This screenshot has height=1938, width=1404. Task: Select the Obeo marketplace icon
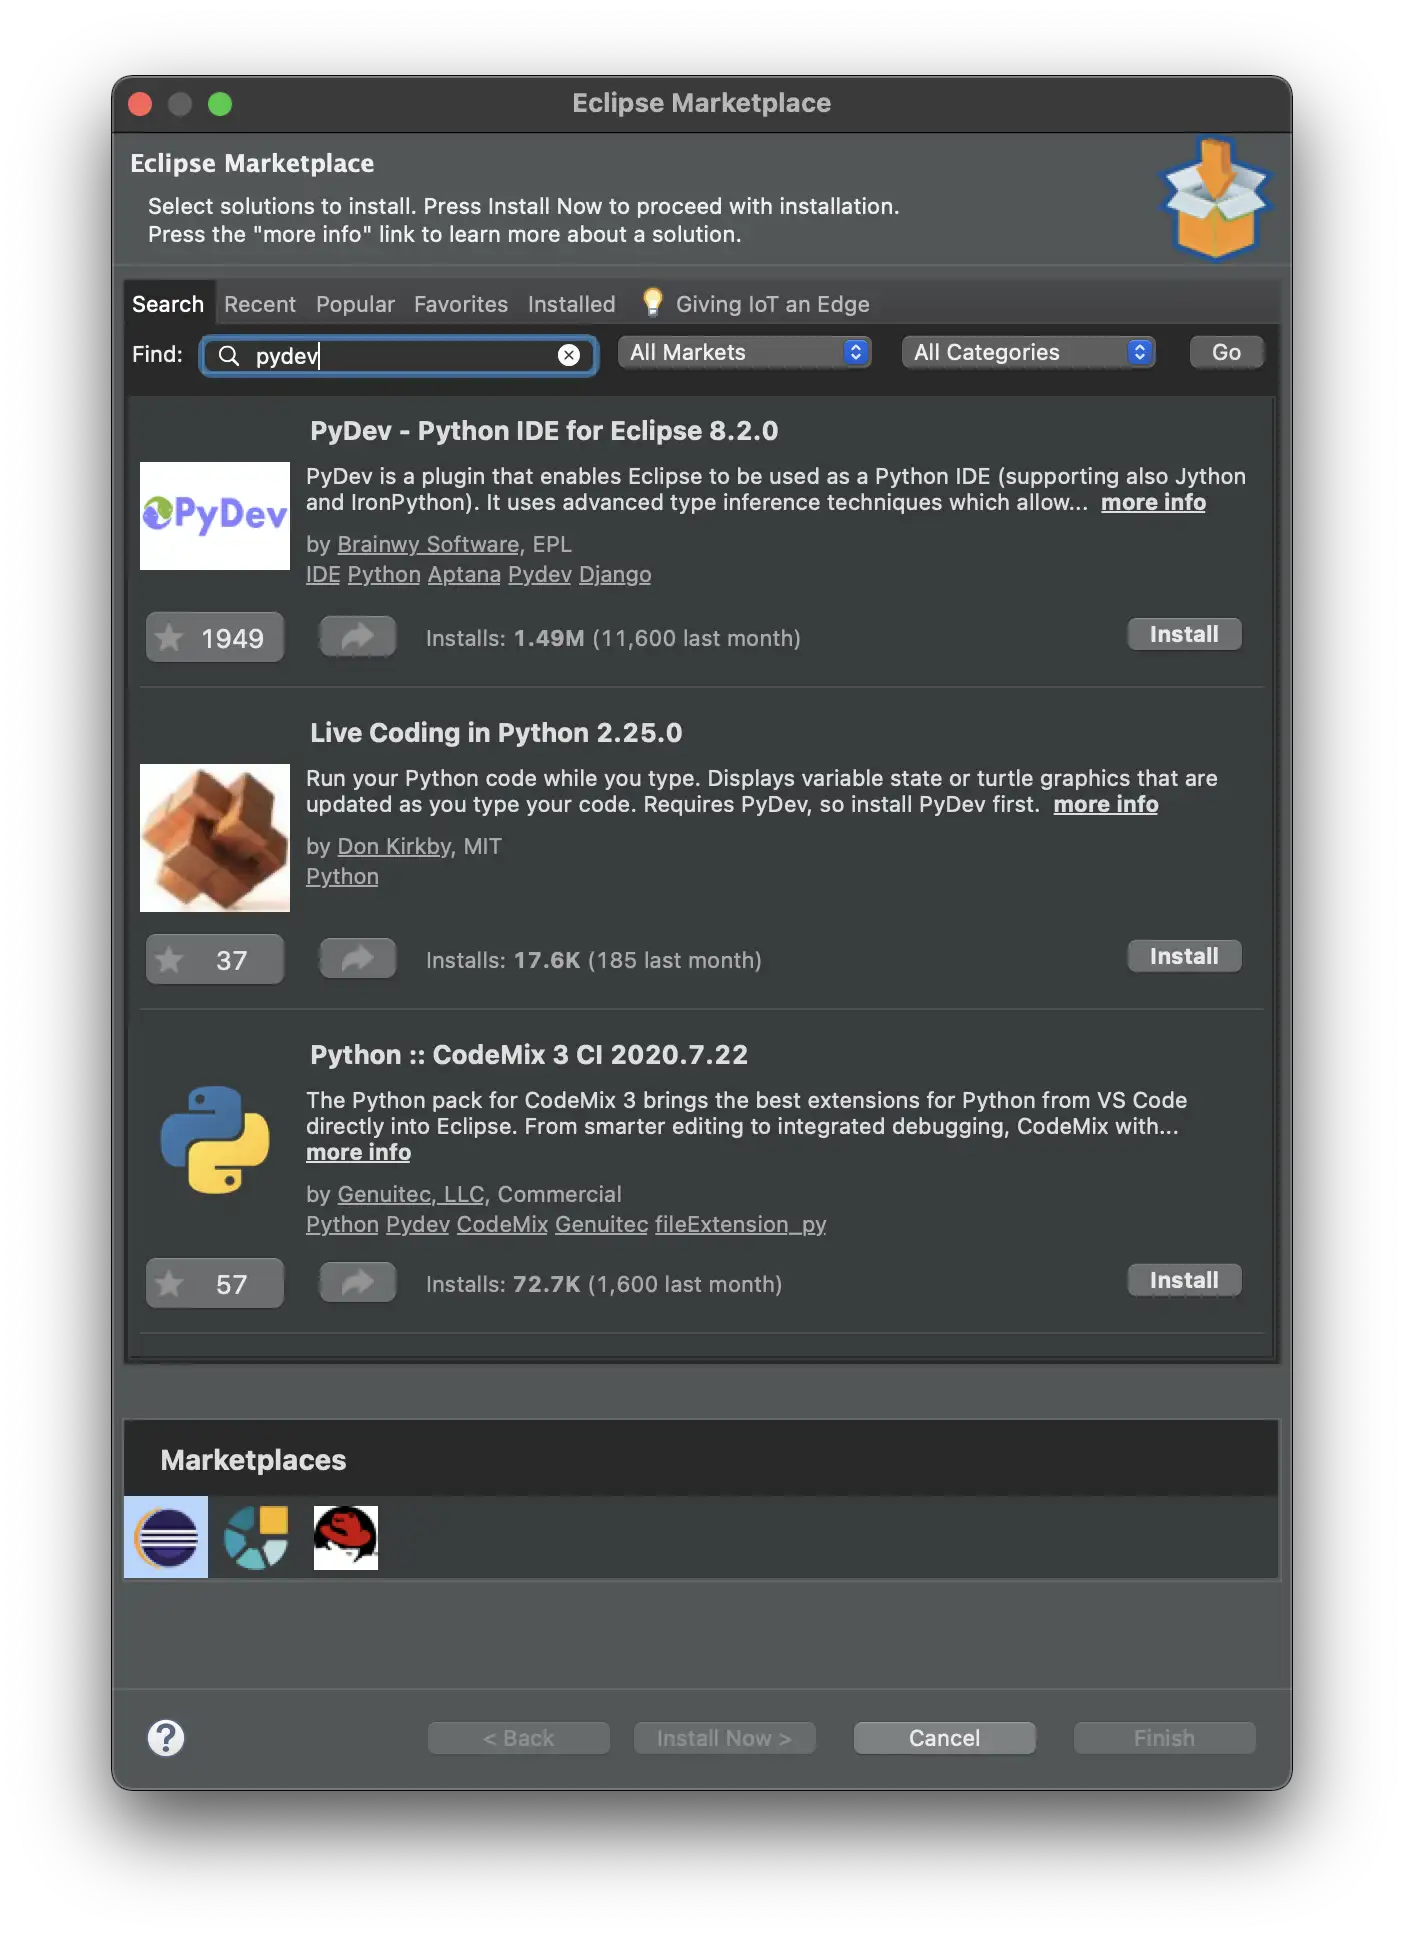click(256, 1537)
